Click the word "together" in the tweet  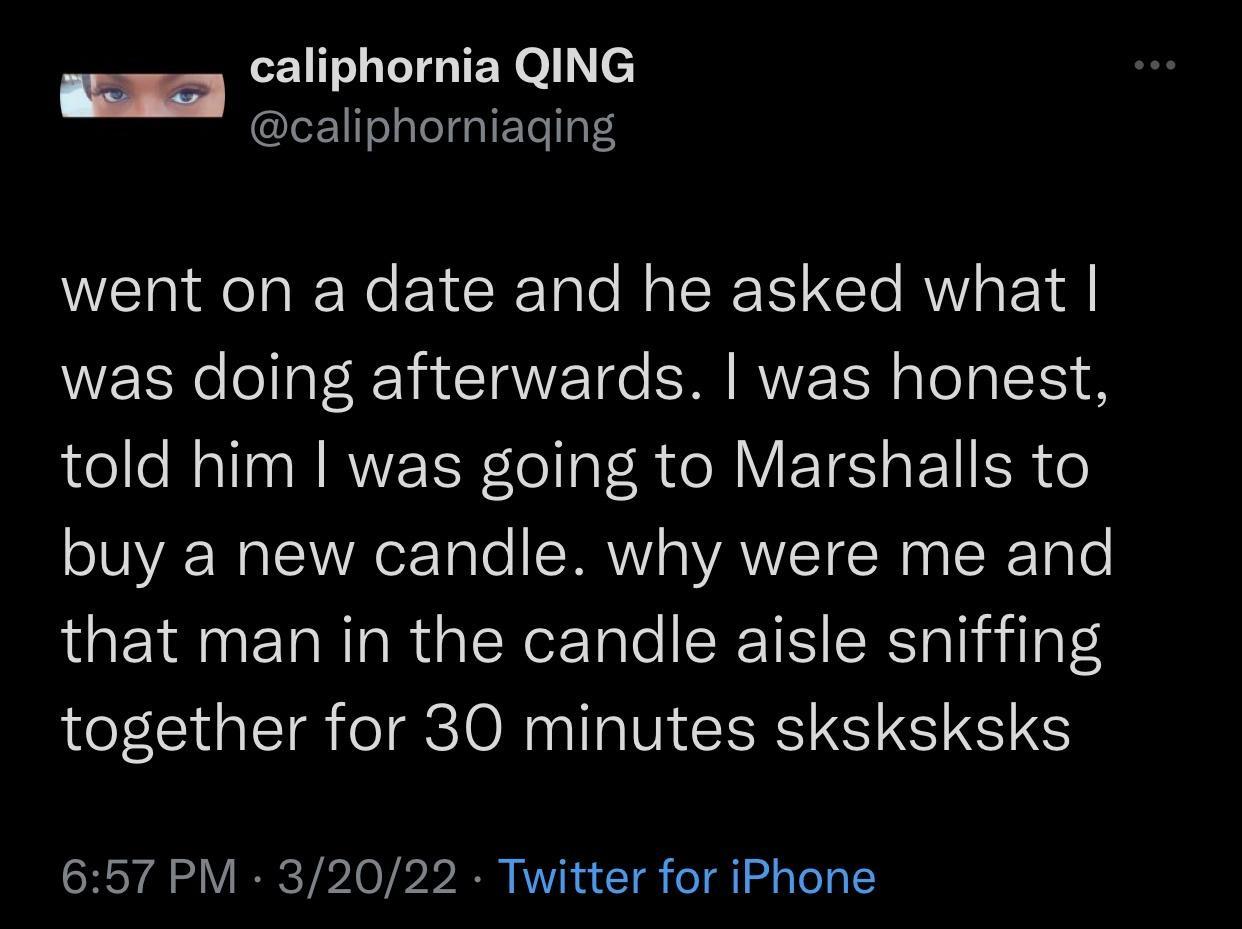click(178, 730)
